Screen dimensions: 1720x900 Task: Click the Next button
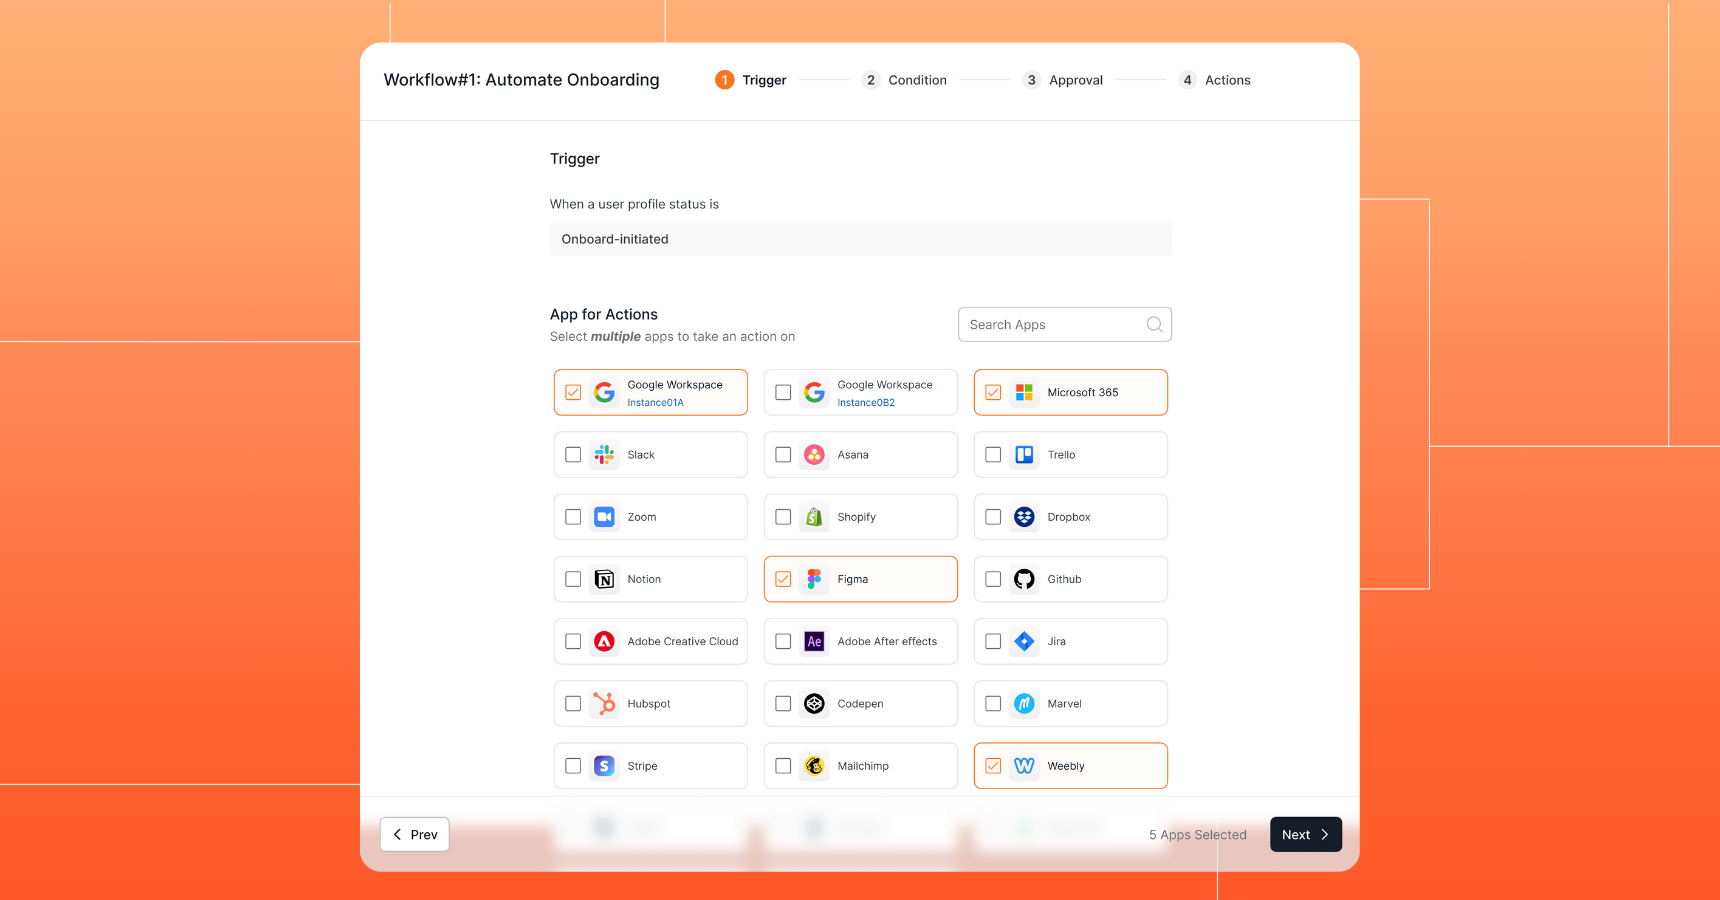(1306, 834)
